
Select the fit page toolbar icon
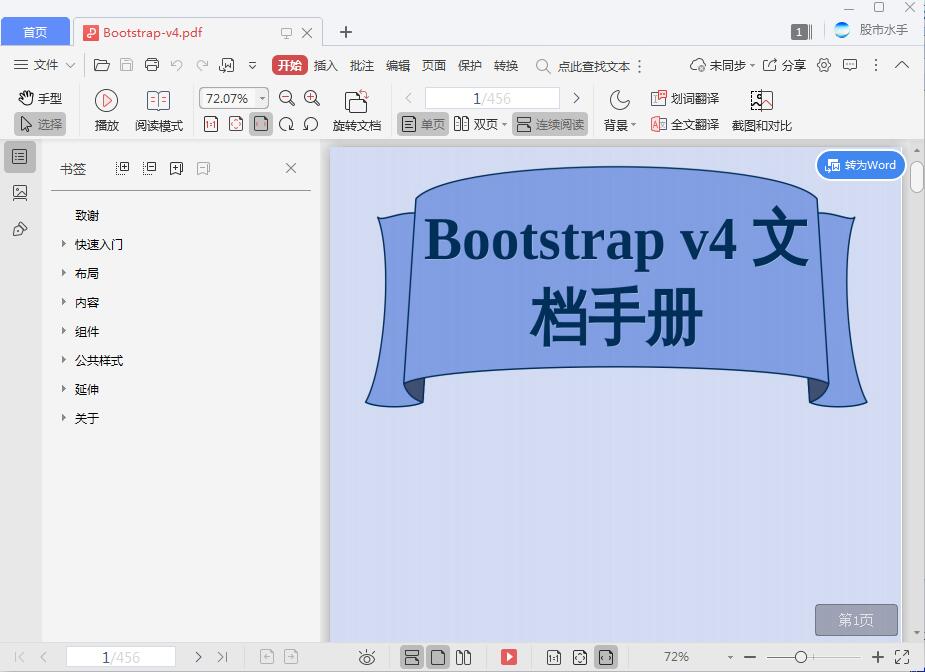pyautogui.click(x=236, y=124)
